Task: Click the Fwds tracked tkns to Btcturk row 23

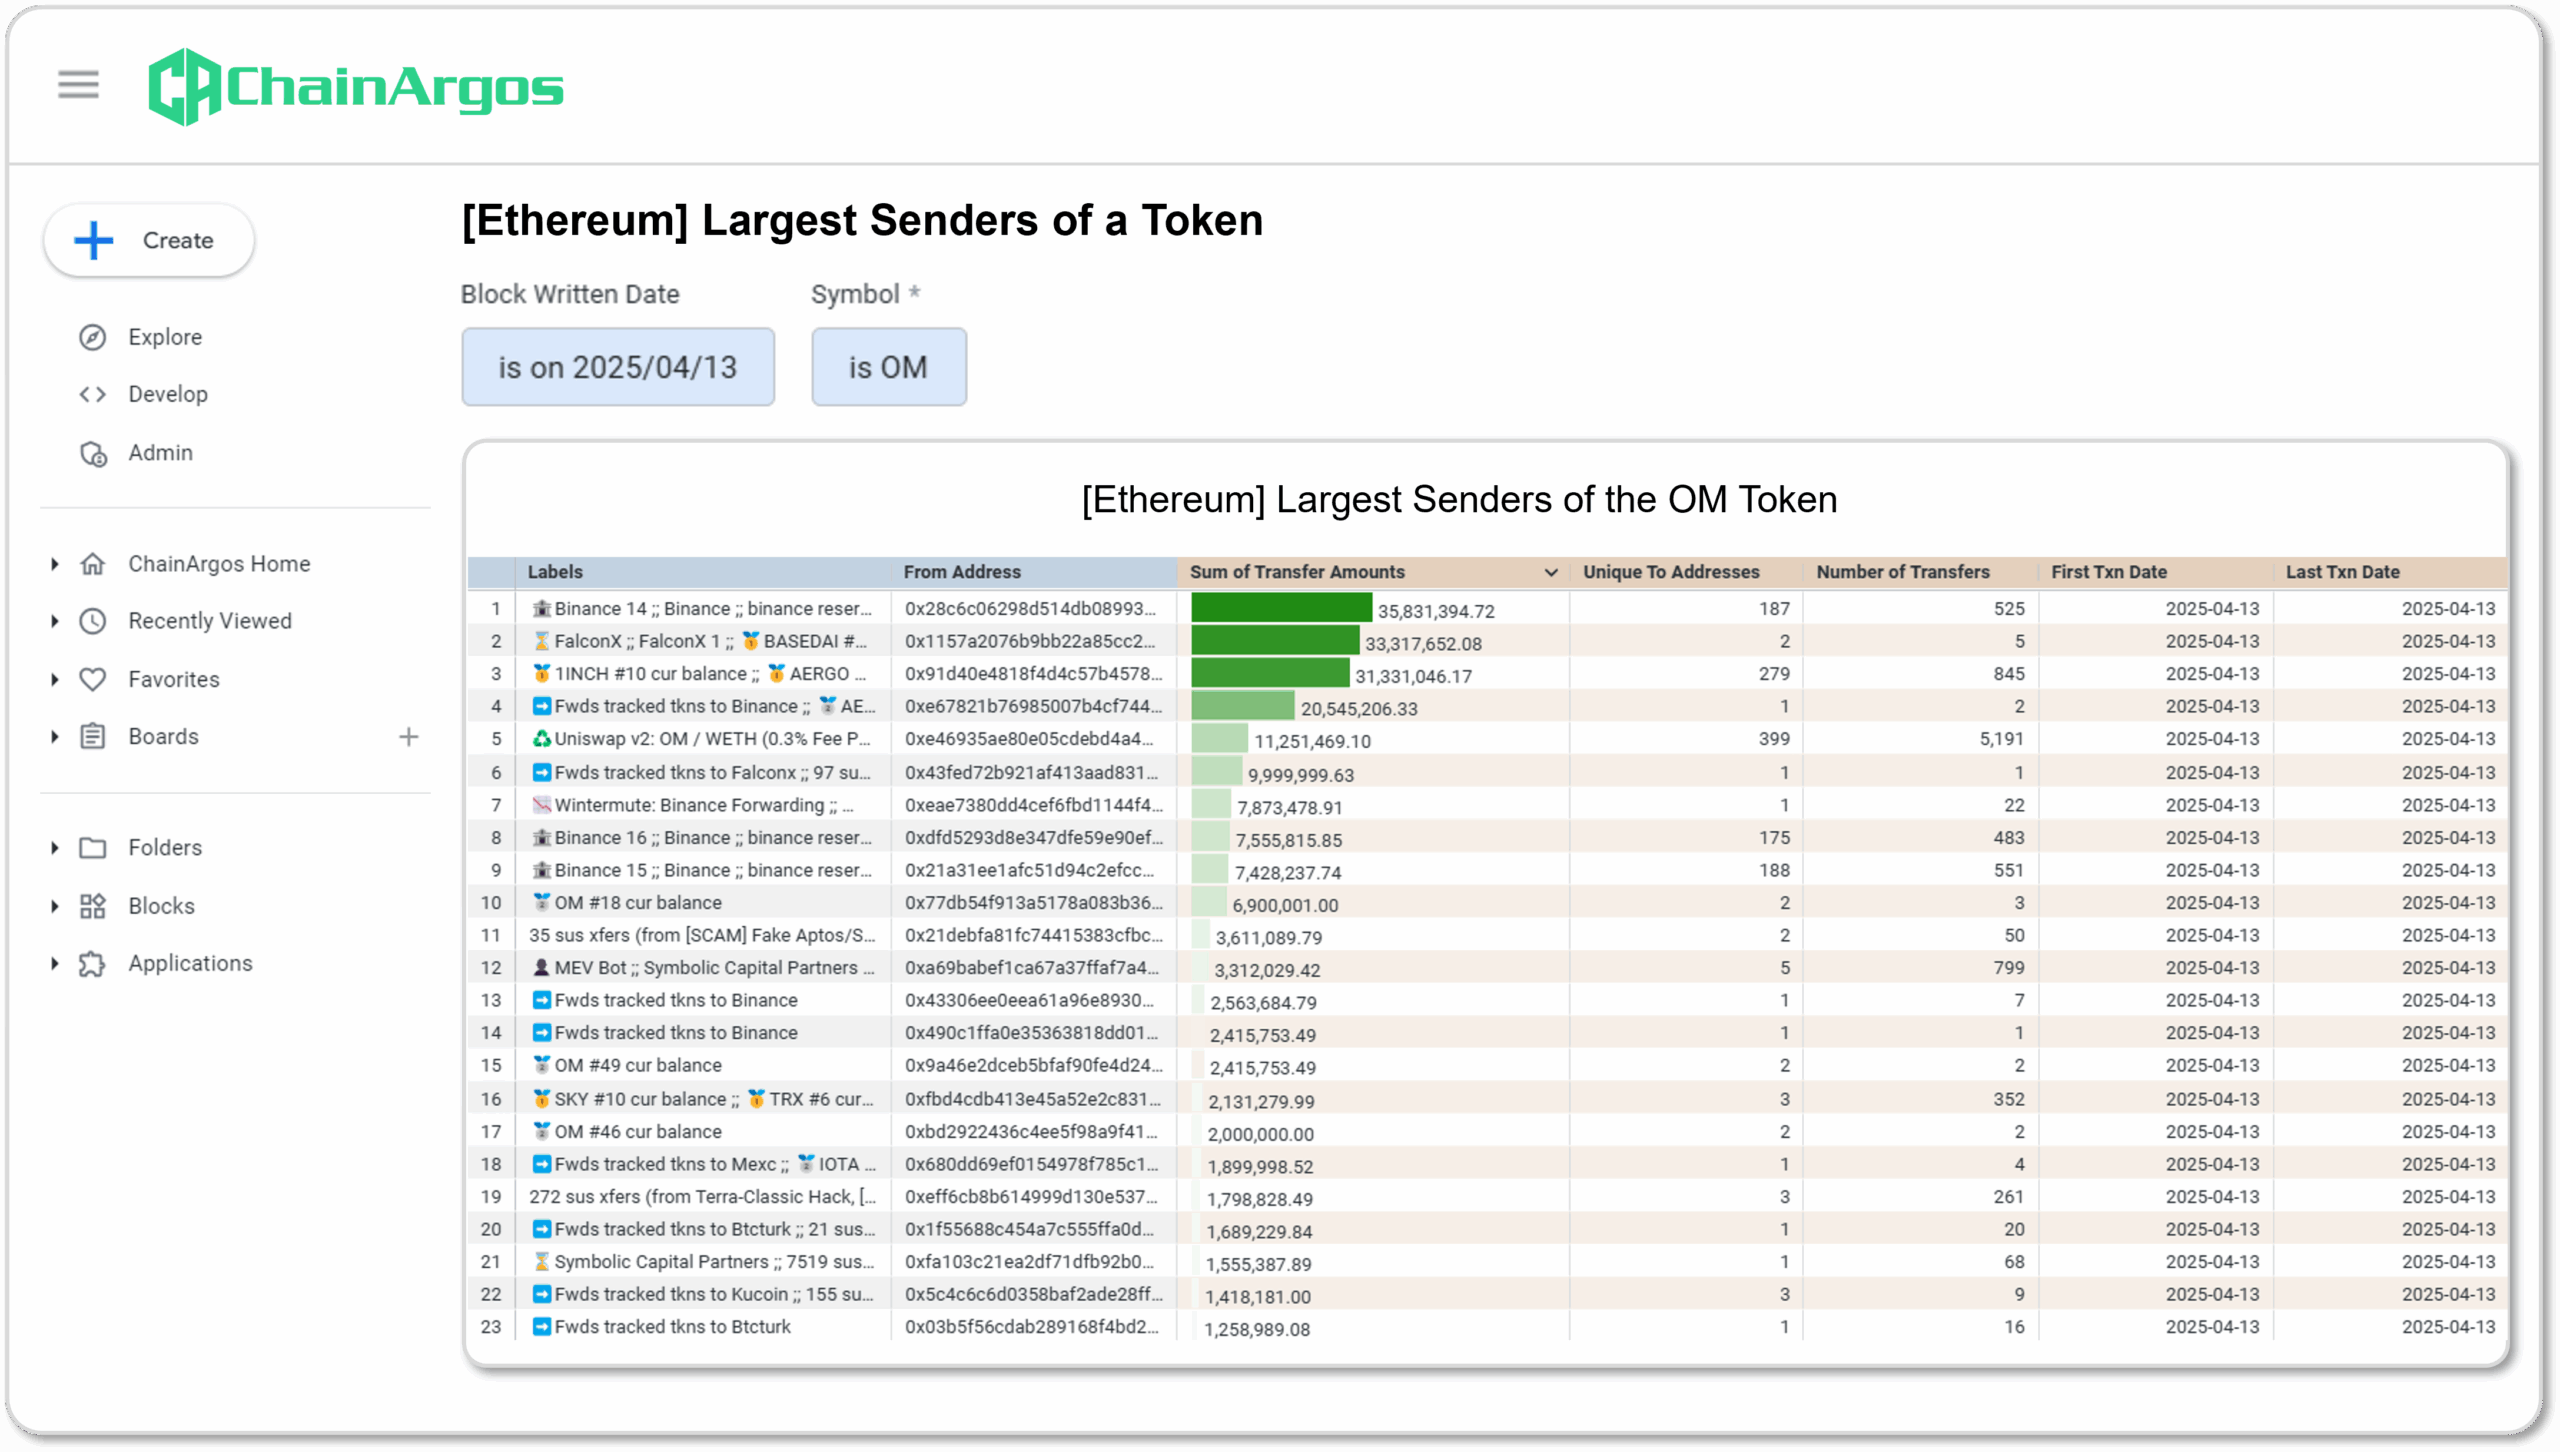Action: click(672, 1327)
